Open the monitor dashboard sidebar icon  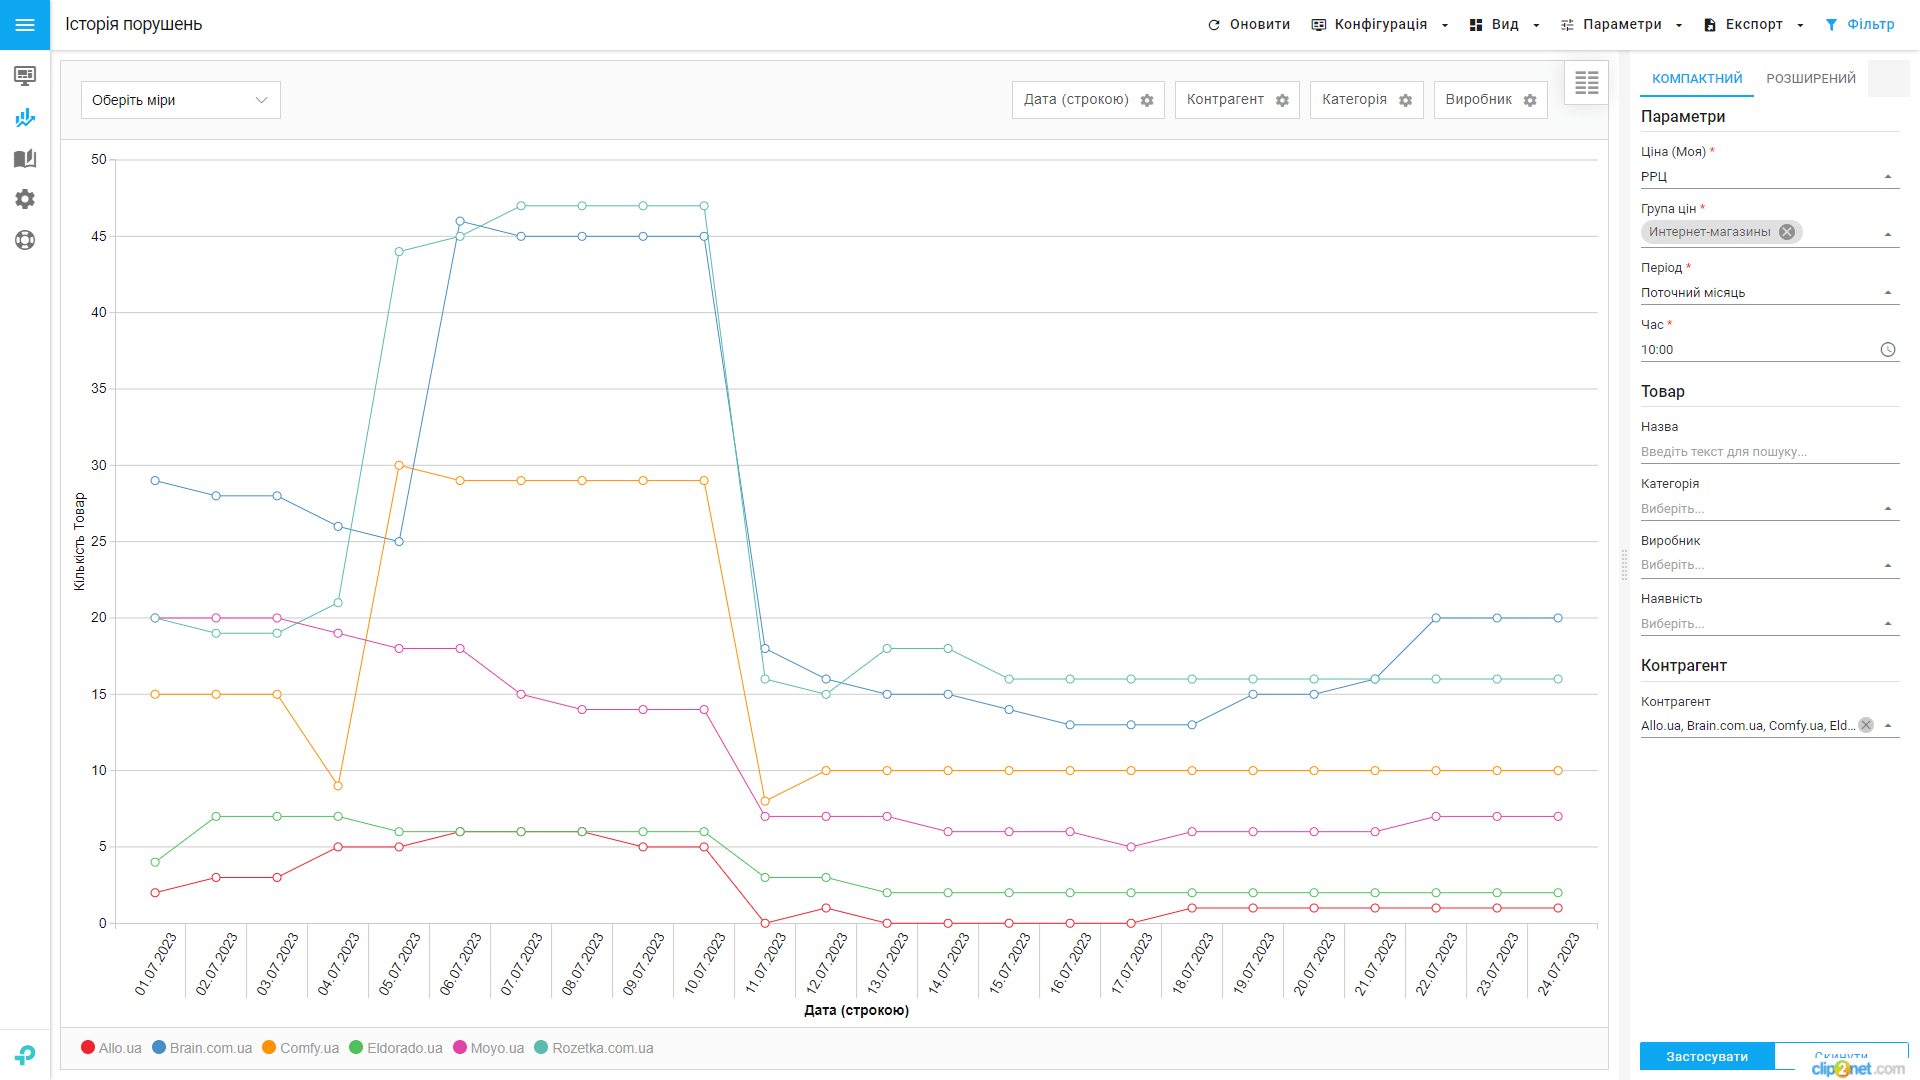click(x=25, y=76)
